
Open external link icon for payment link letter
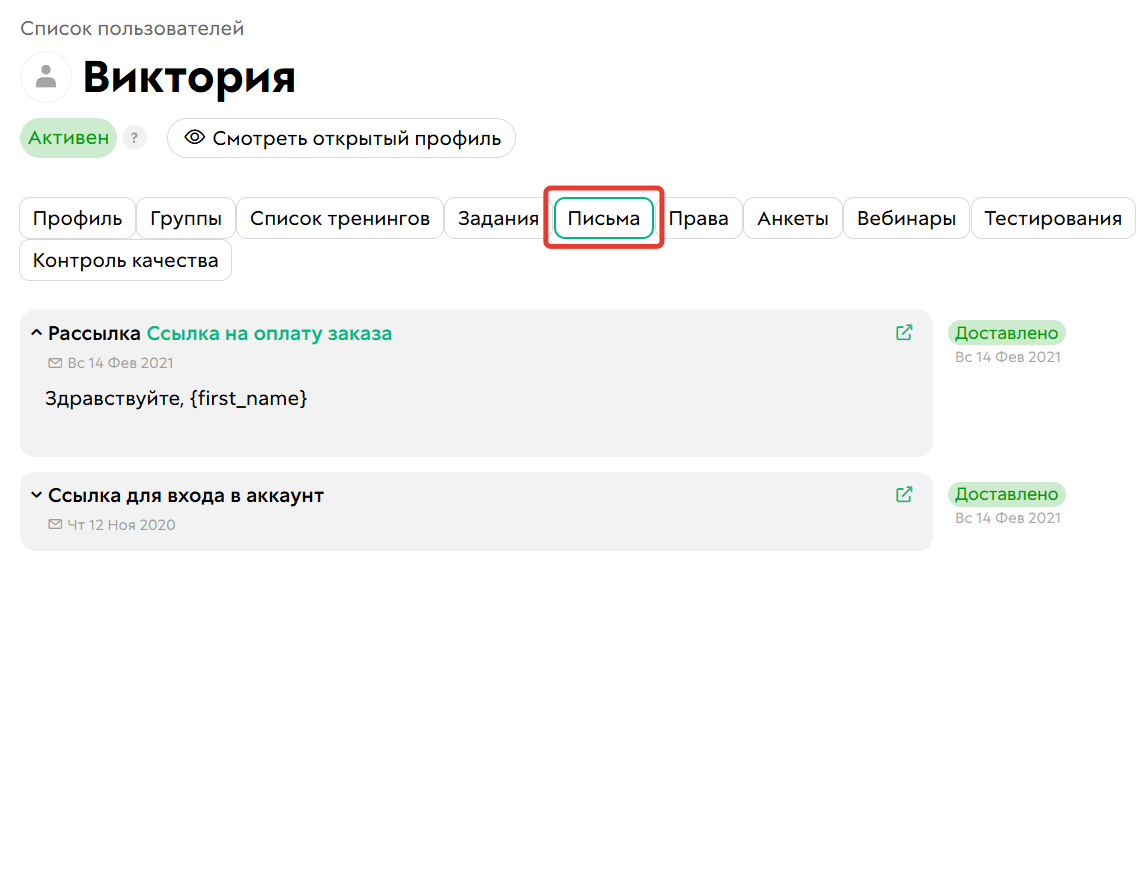point(904,333)
